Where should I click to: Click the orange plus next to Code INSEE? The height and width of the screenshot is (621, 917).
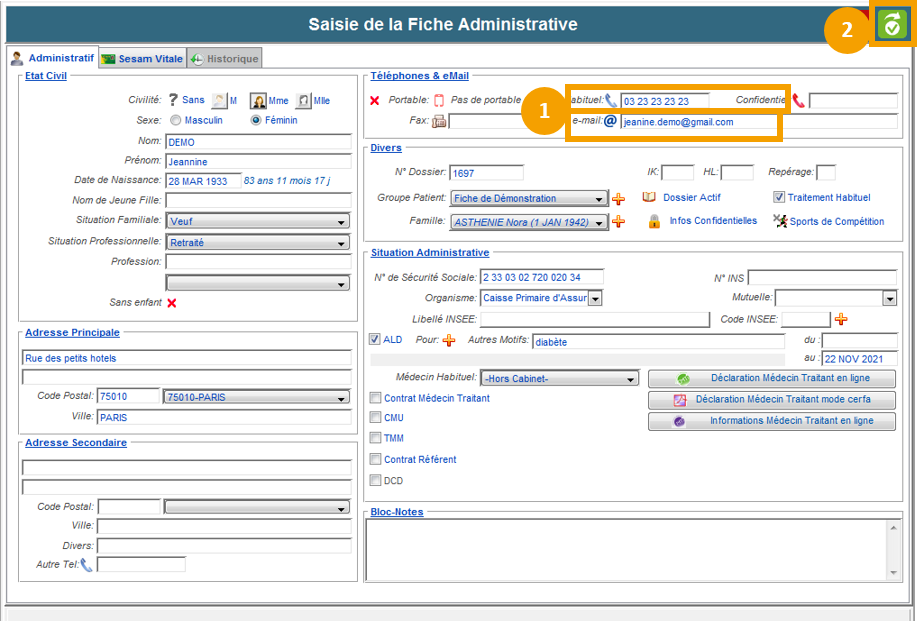[x=841, y=319]
